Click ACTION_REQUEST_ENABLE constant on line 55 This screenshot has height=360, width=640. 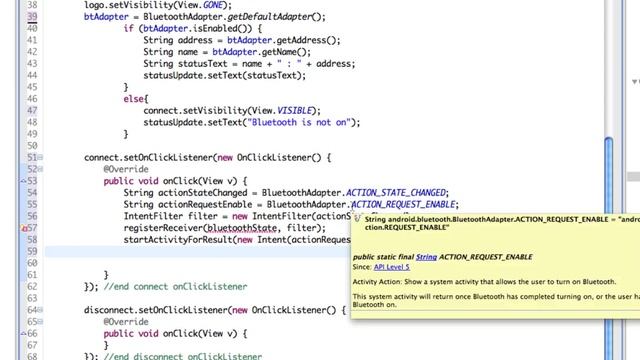point(403,204)
